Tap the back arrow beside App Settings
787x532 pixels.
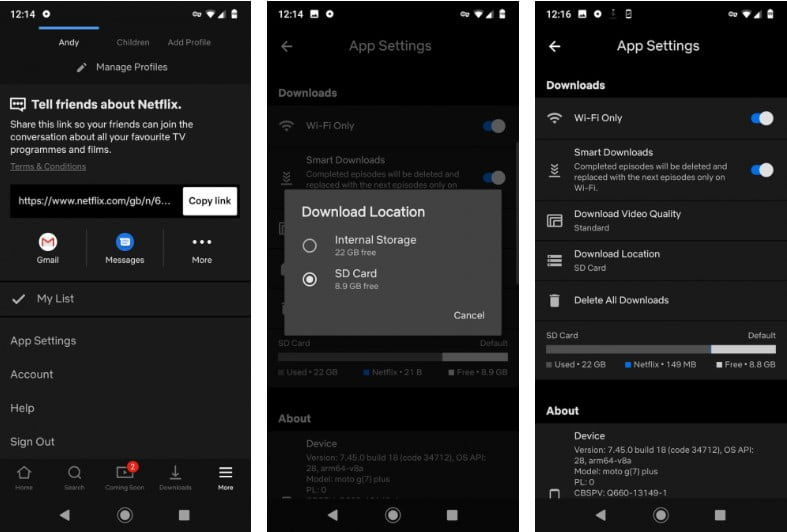point(555,46)
